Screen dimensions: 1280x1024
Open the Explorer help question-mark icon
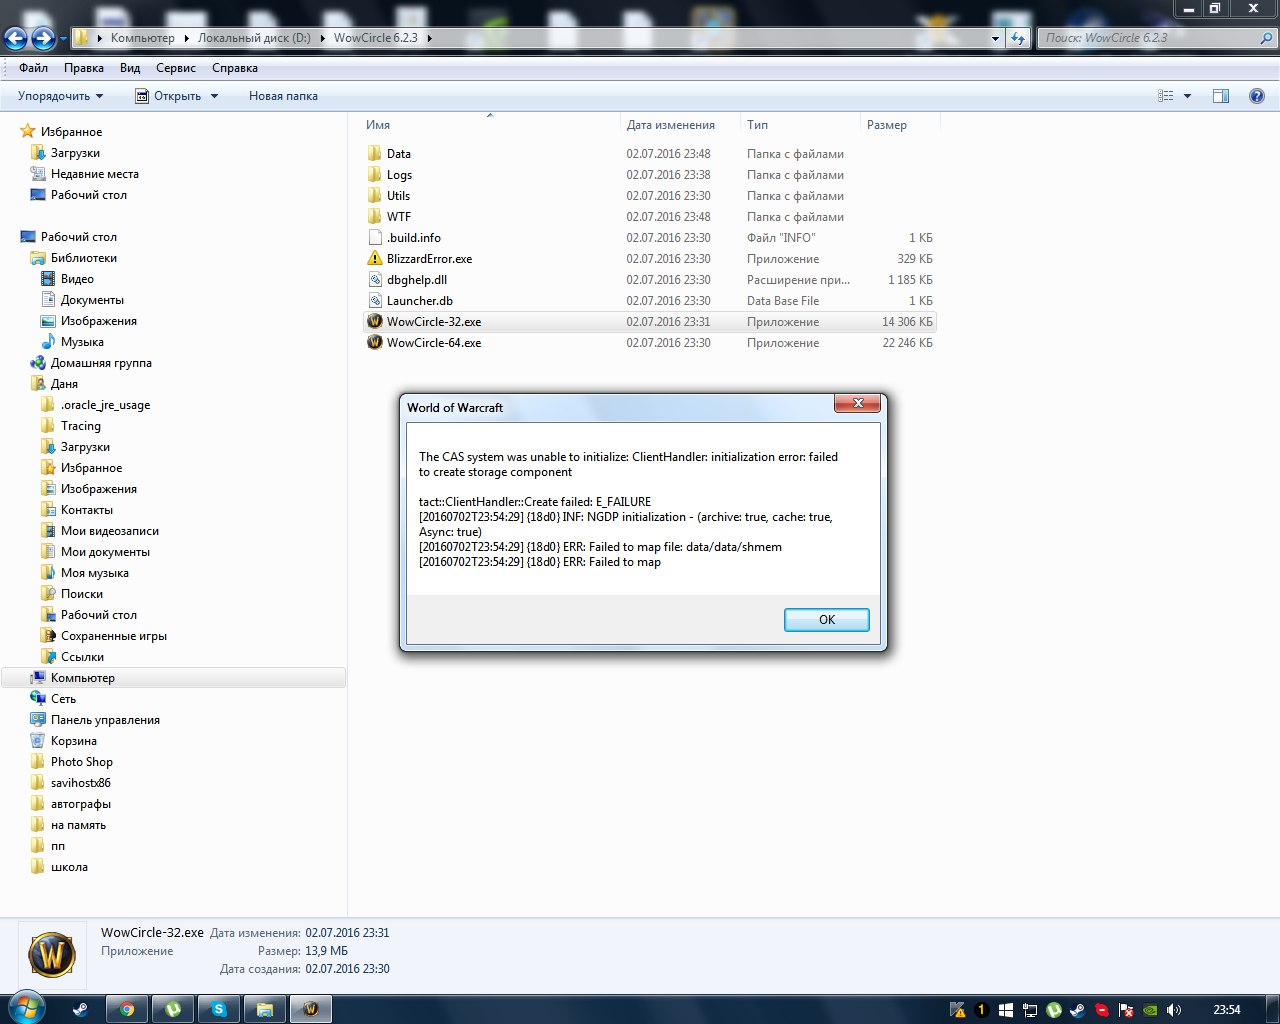(x=1257, y=96)
